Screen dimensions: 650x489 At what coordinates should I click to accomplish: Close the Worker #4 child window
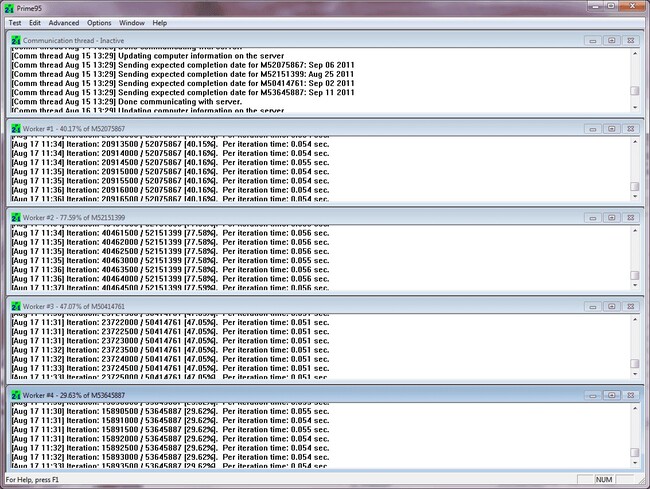631,395
